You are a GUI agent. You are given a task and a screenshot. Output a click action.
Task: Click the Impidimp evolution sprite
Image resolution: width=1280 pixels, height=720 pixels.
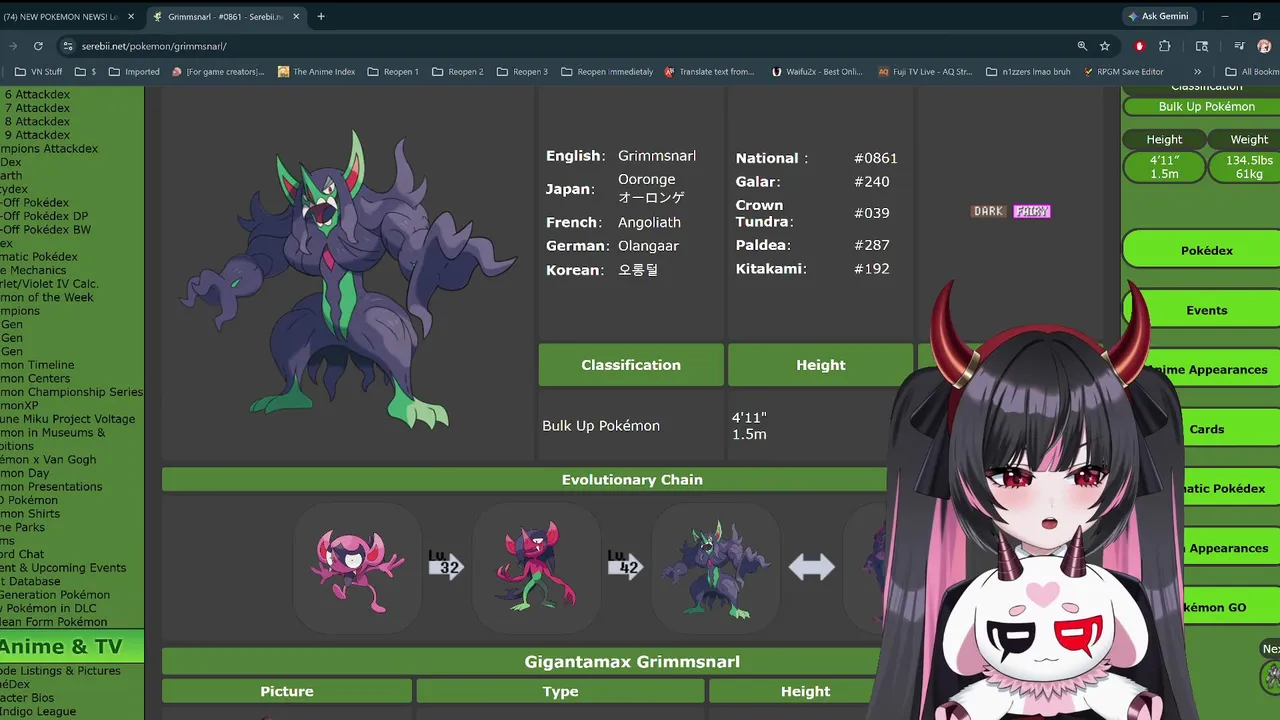(357, 568)
